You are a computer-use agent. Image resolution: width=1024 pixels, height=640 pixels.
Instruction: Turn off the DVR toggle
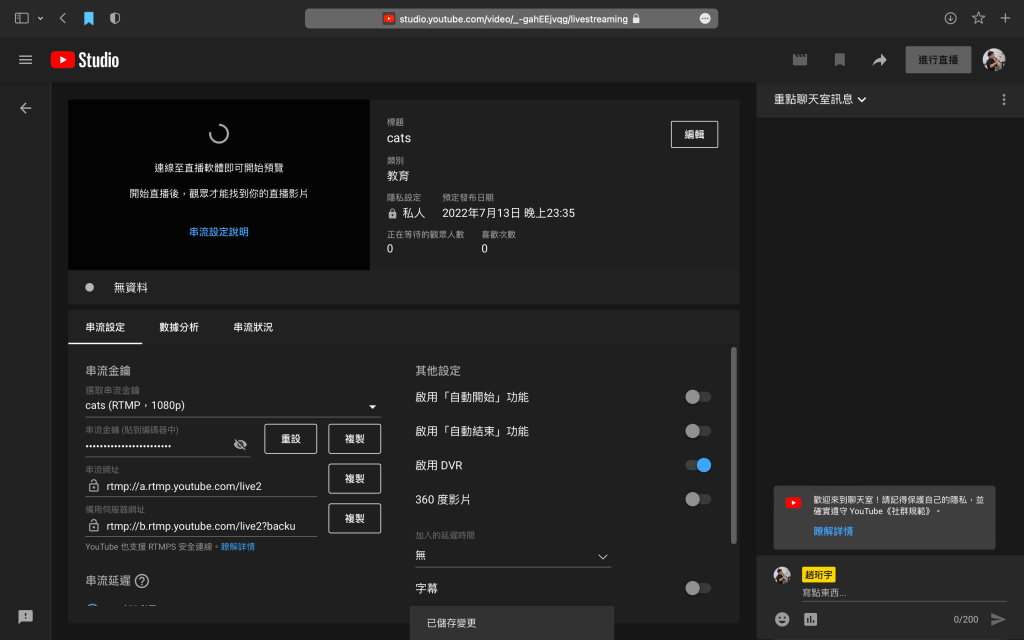click(698, 465)
